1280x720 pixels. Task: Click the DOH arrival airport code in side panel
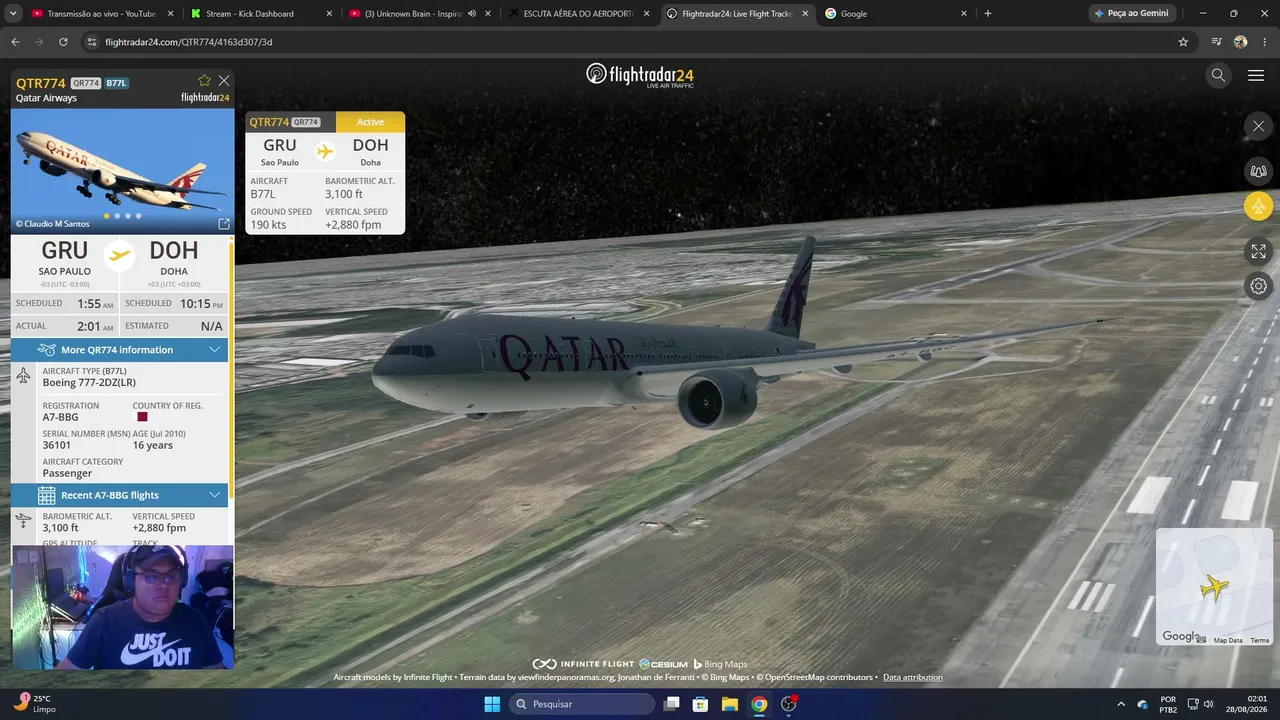point(174,250)
